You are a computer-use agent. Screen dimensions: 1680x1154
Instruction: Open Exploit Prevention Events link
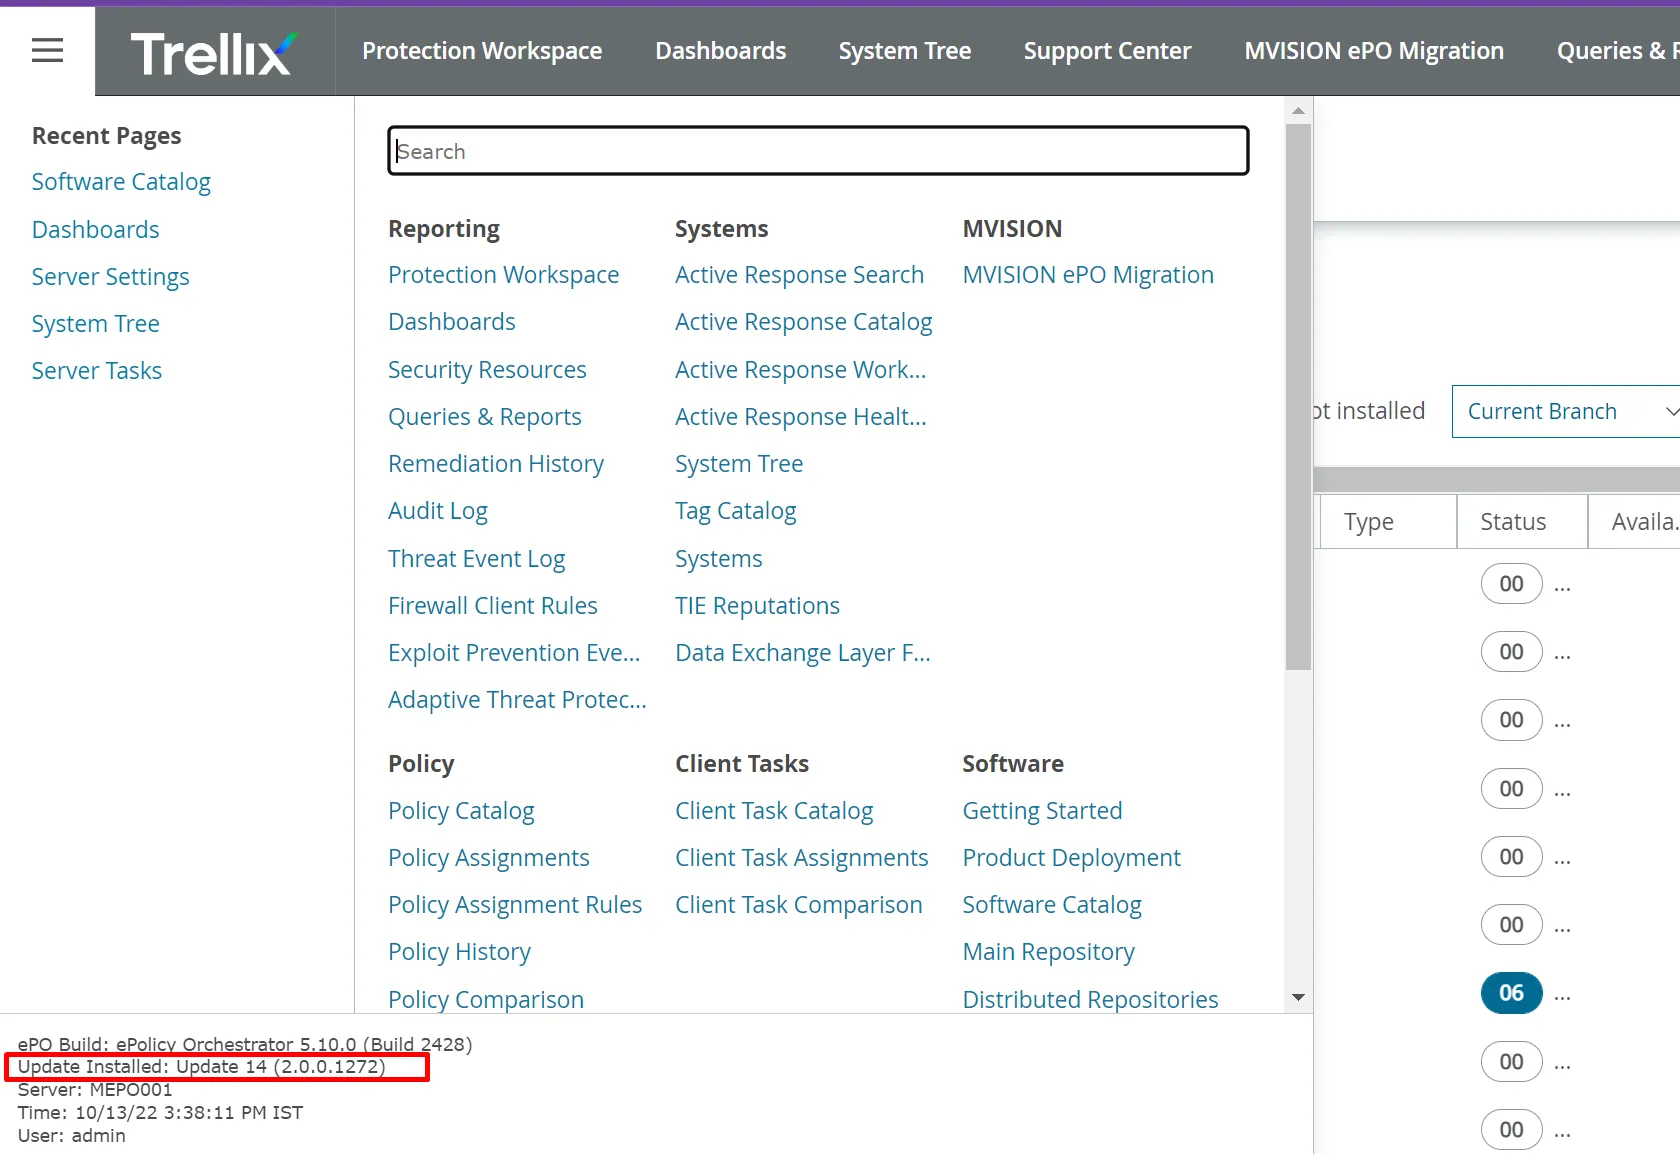coord(514,653)
